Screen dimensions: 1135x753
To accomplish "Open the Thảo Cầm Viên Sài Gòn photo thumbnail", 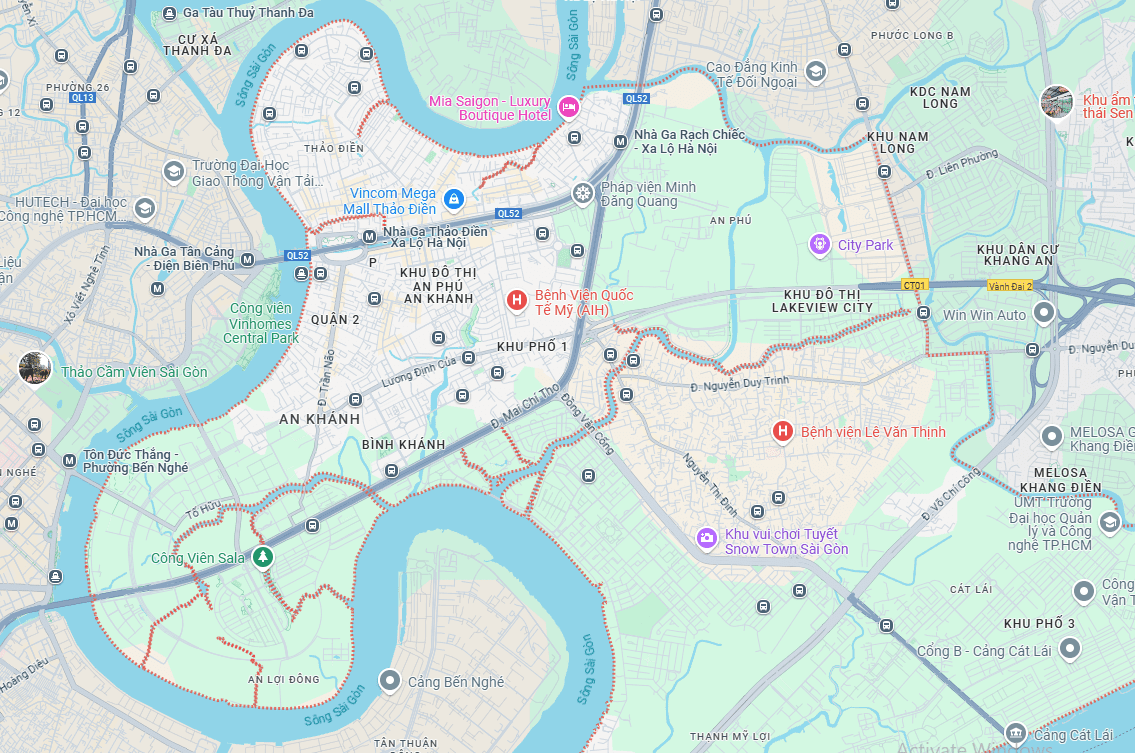I will [35, 368].
